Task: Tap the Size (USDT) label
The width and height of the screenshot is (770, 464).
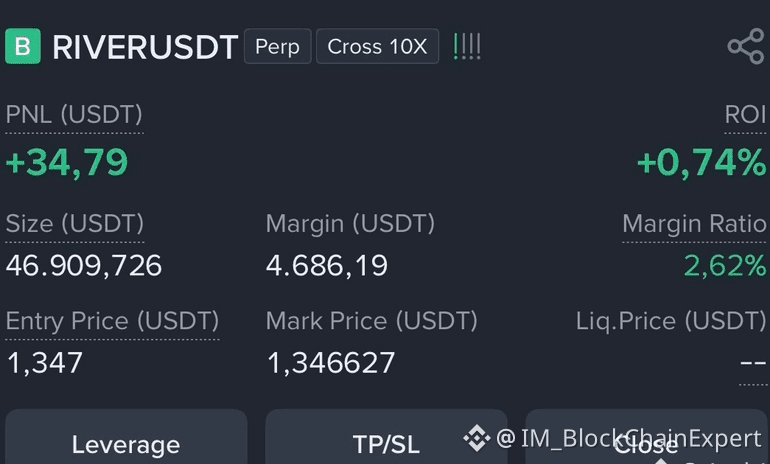Action: [75, 224]
